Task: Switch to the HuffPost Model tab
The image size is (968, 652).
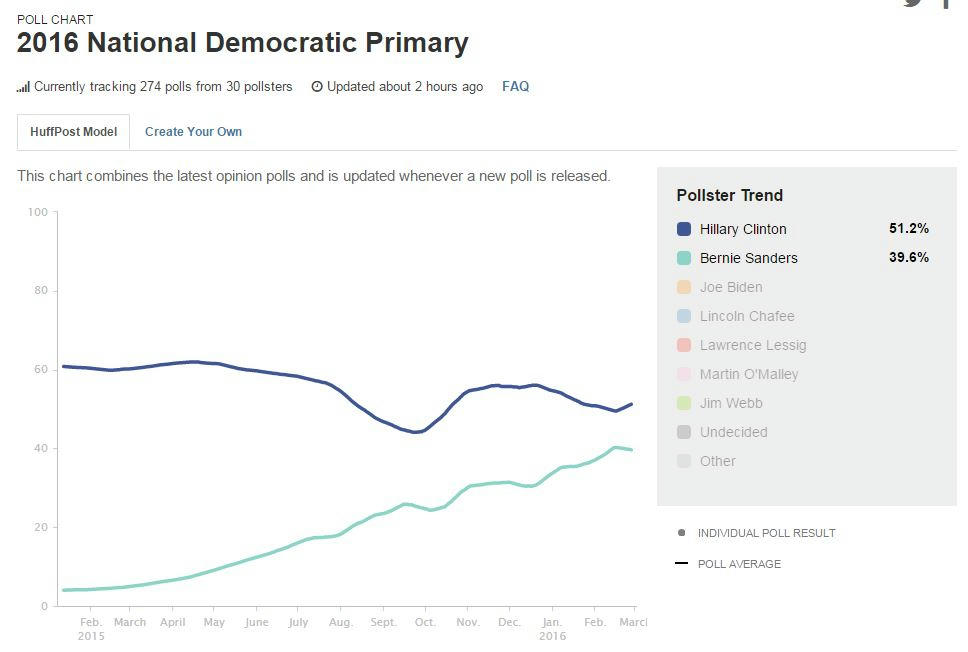Action: [74, 132]
